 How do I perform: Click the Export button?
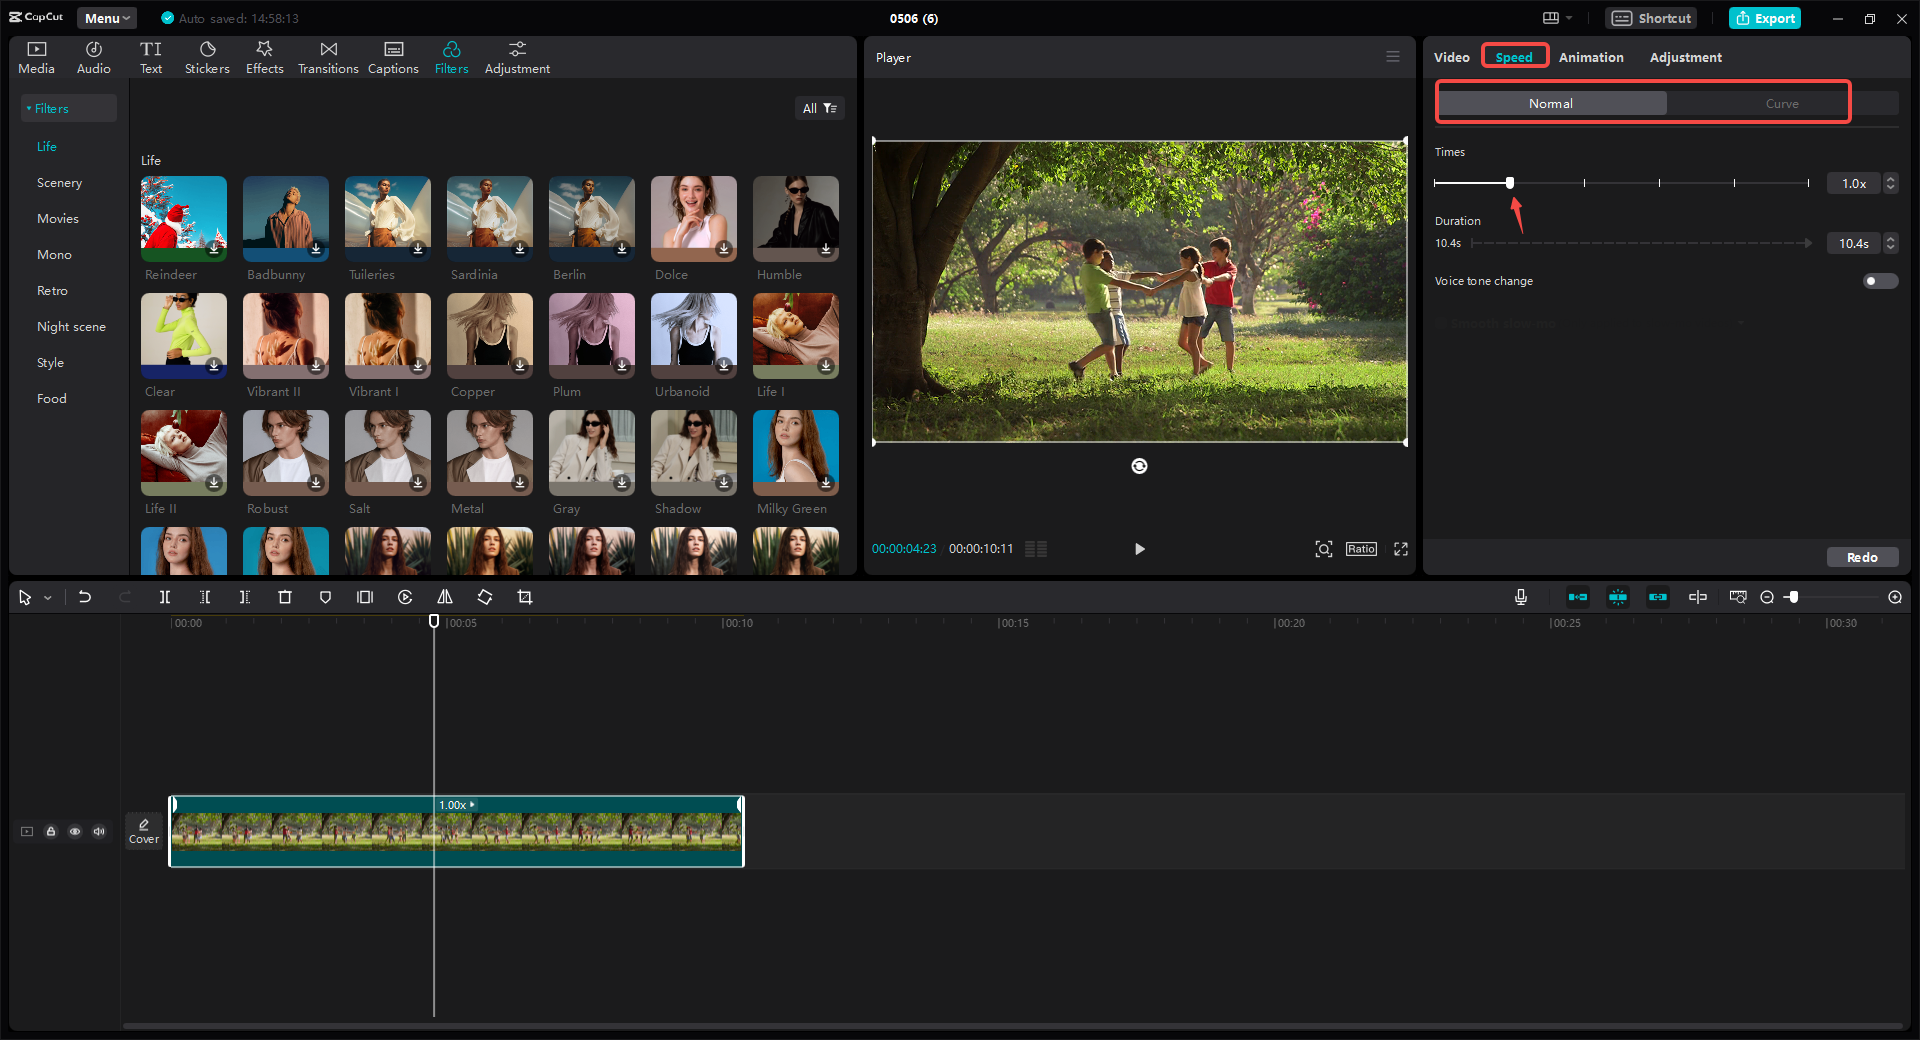[1764, 18]
